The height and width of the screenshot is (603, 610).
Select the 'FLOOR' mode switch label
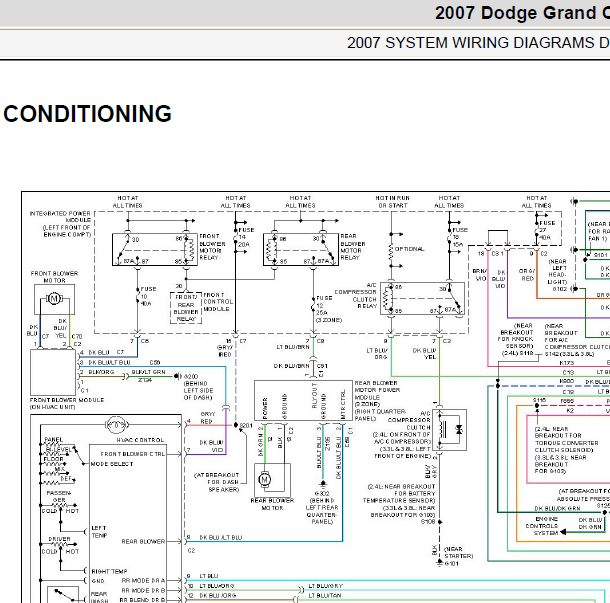pos(53,459)
